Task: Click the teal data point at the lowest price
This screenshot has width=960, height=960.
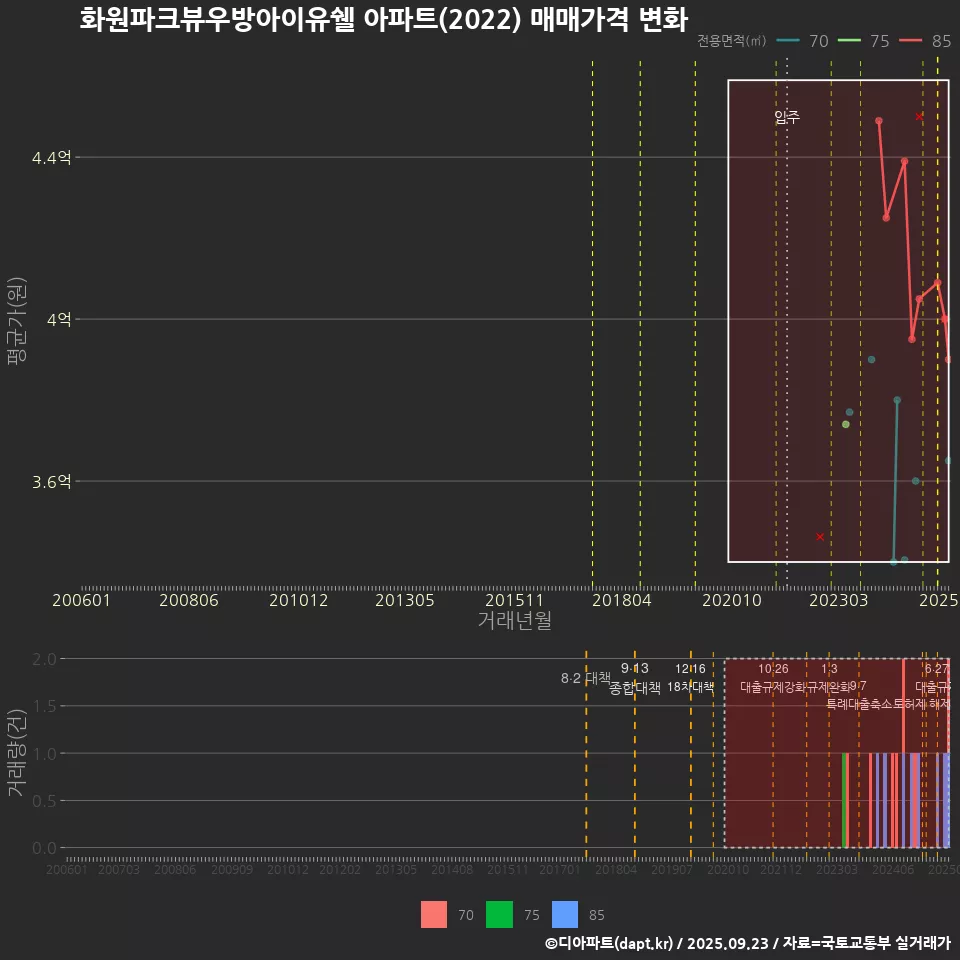Action: [x=893, y=562]
